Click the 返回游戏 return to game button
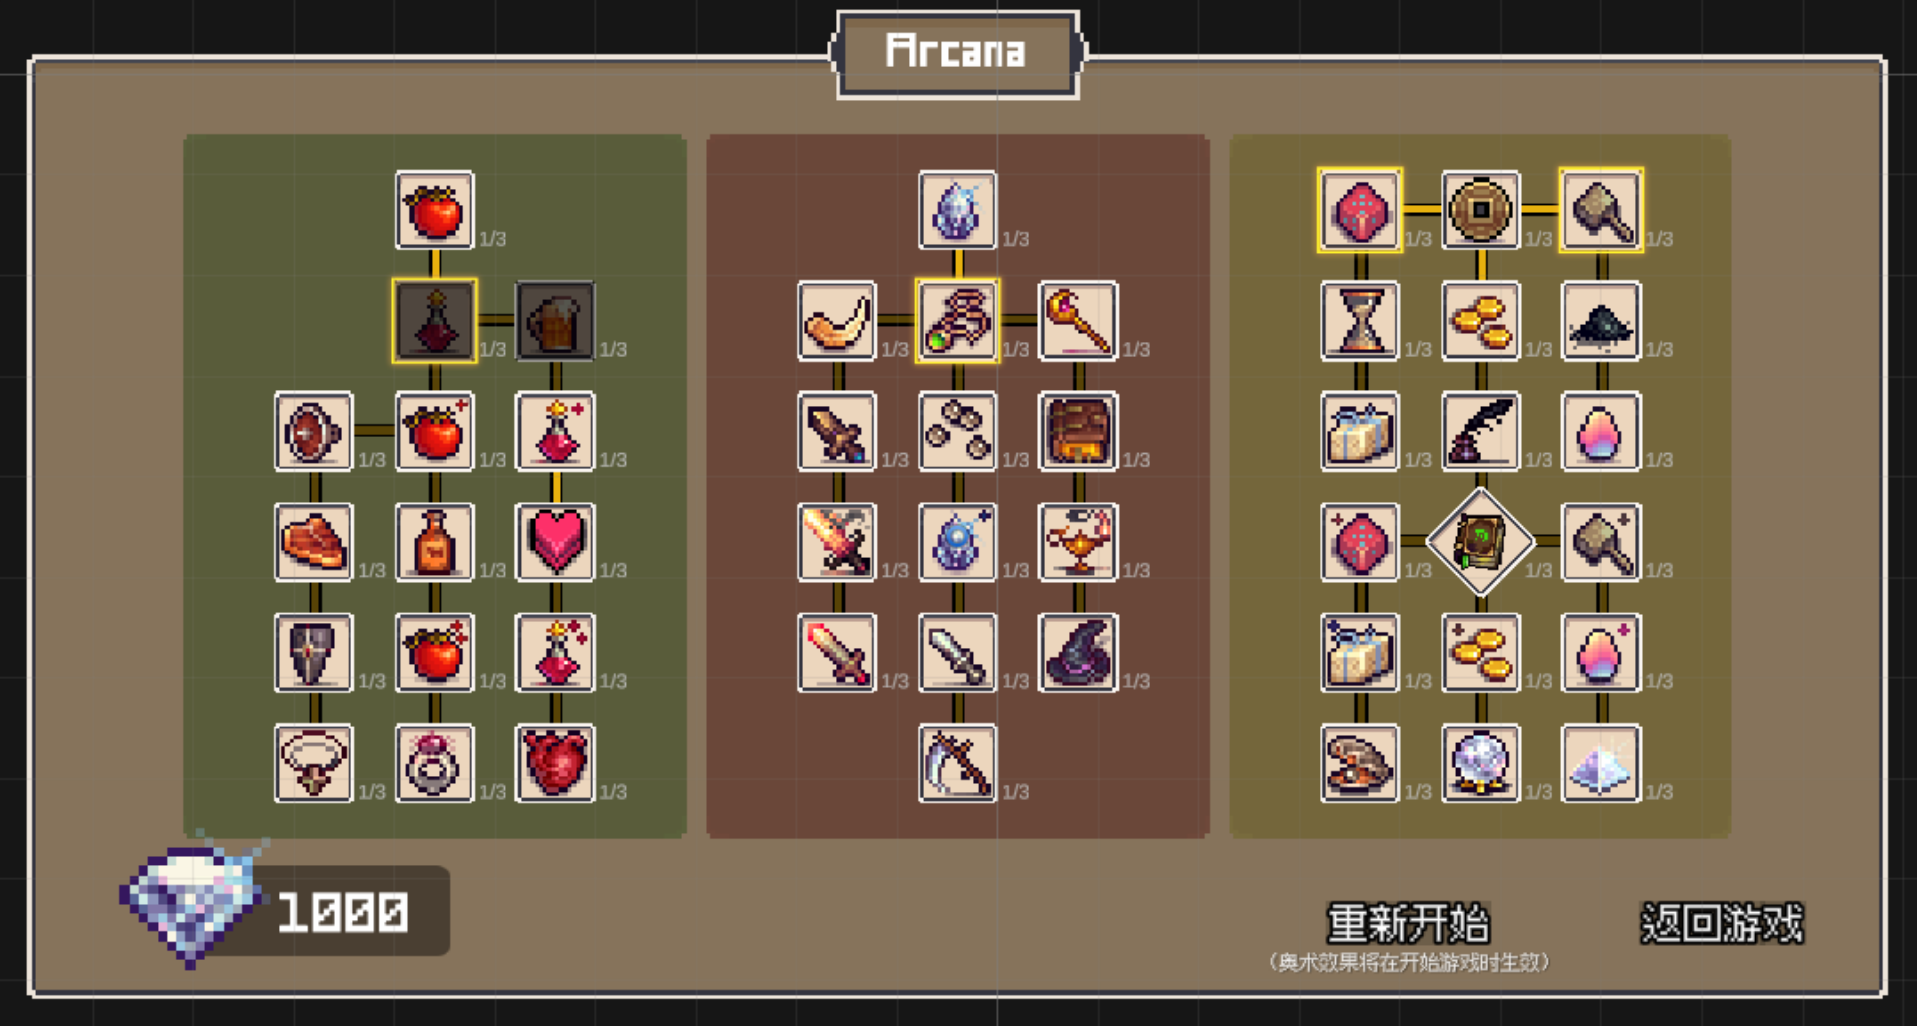1917x1026 pixels. coord(1722,923)
